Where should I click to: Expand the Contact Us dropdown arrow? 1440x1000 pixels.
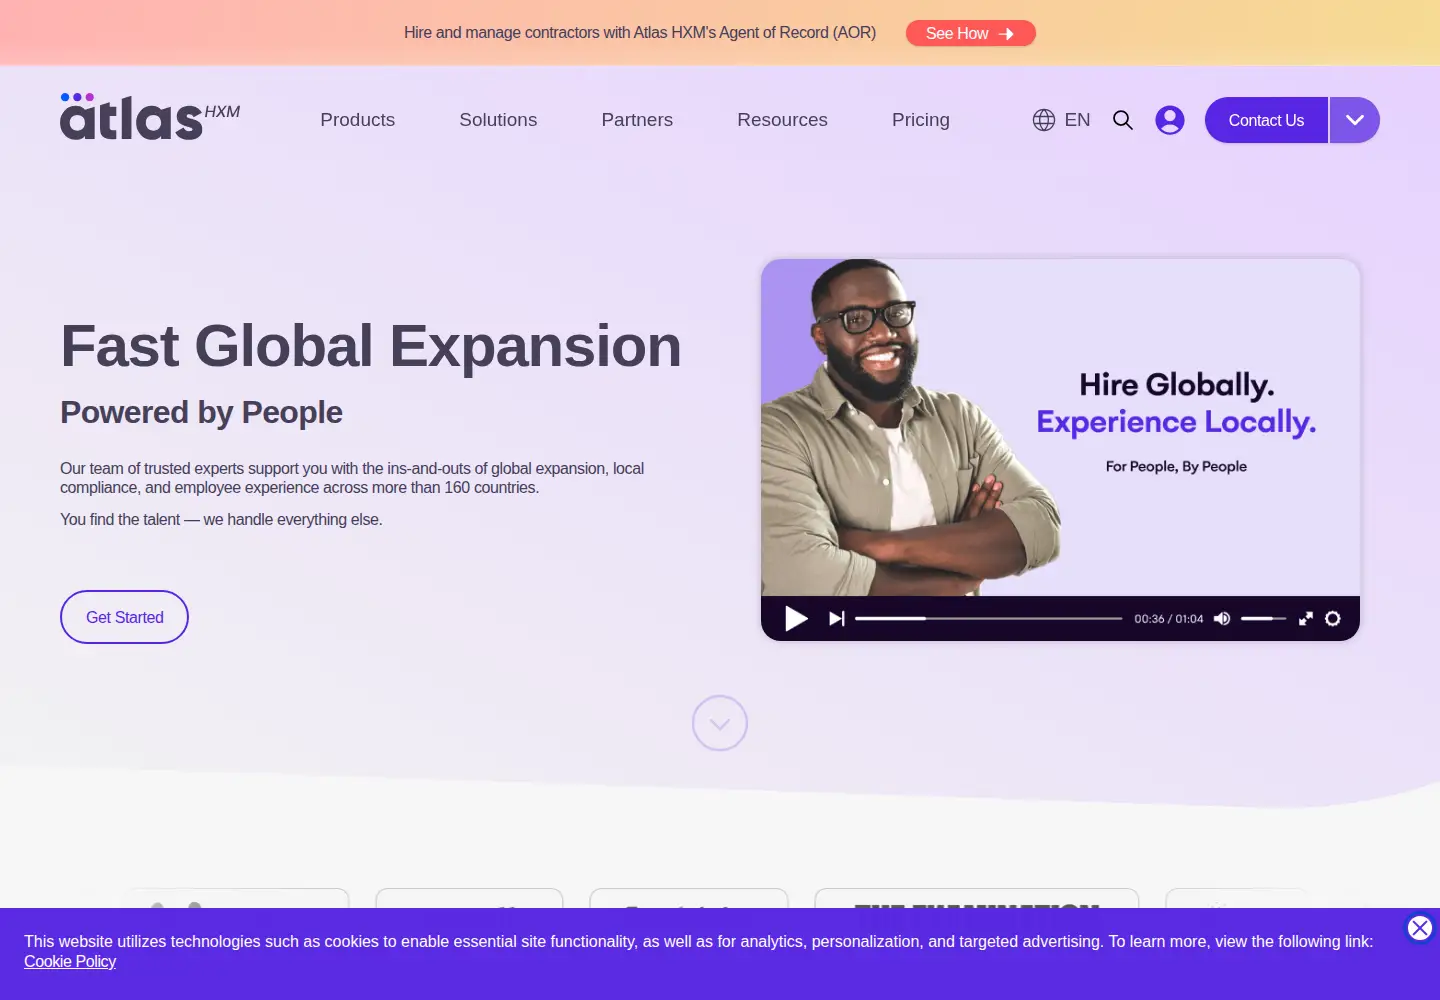pyautogui.click(x=1355, y=120)
